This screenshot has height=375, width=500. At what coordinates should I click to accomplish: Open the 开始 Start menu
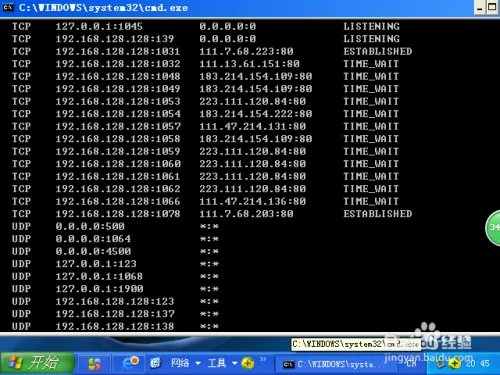(x=37, y=363)
